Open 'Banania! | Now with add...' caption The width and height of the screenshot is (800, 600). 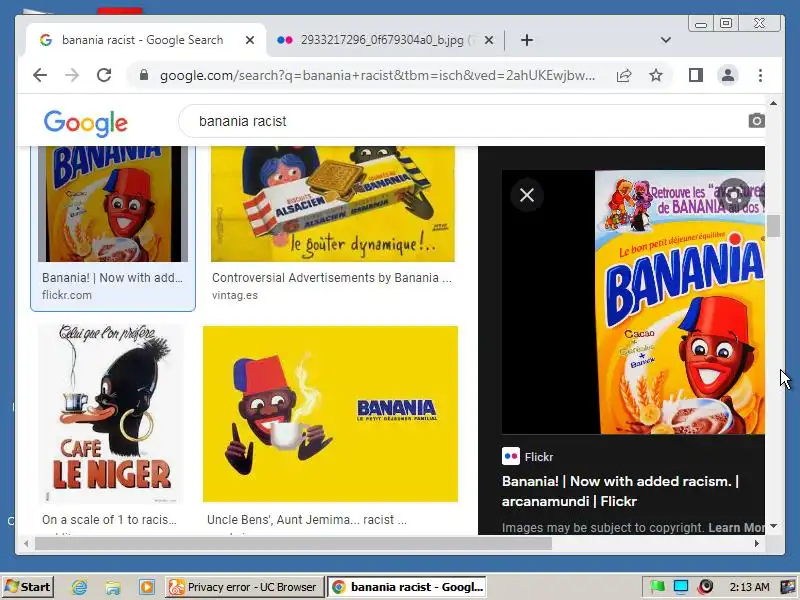112,278
